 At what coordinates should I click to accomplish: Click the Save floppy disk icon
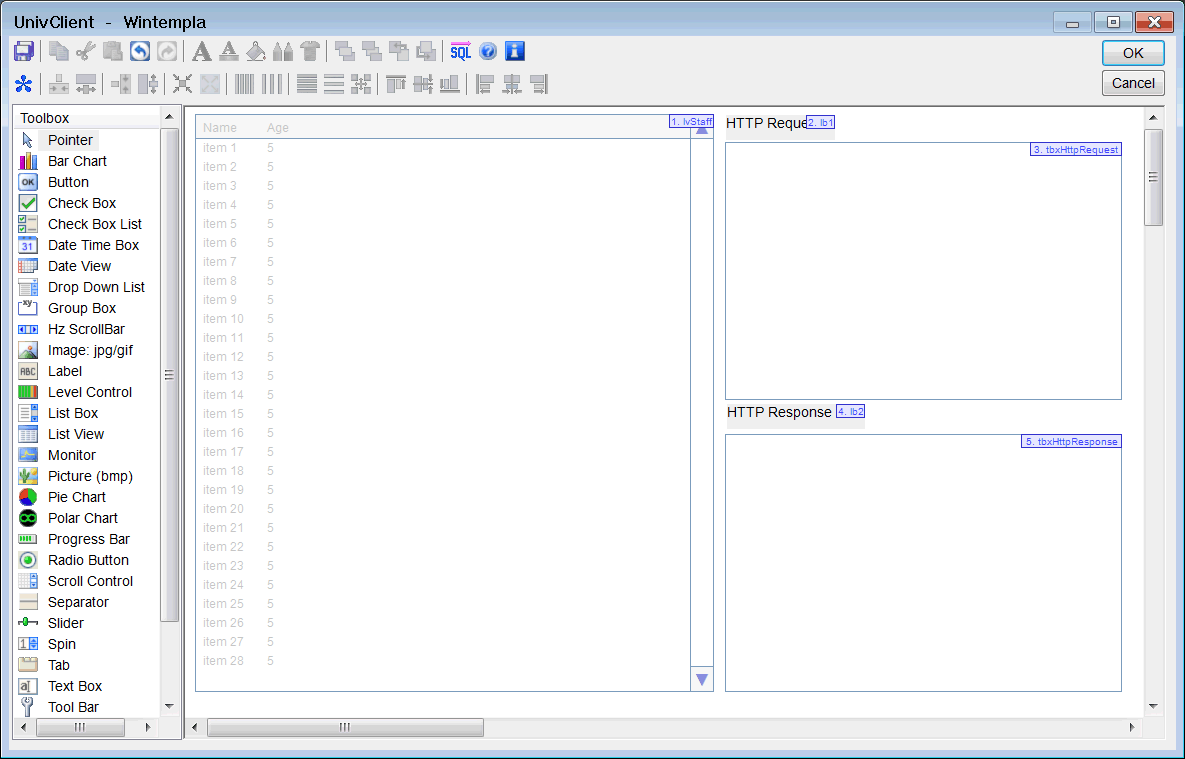24,51
